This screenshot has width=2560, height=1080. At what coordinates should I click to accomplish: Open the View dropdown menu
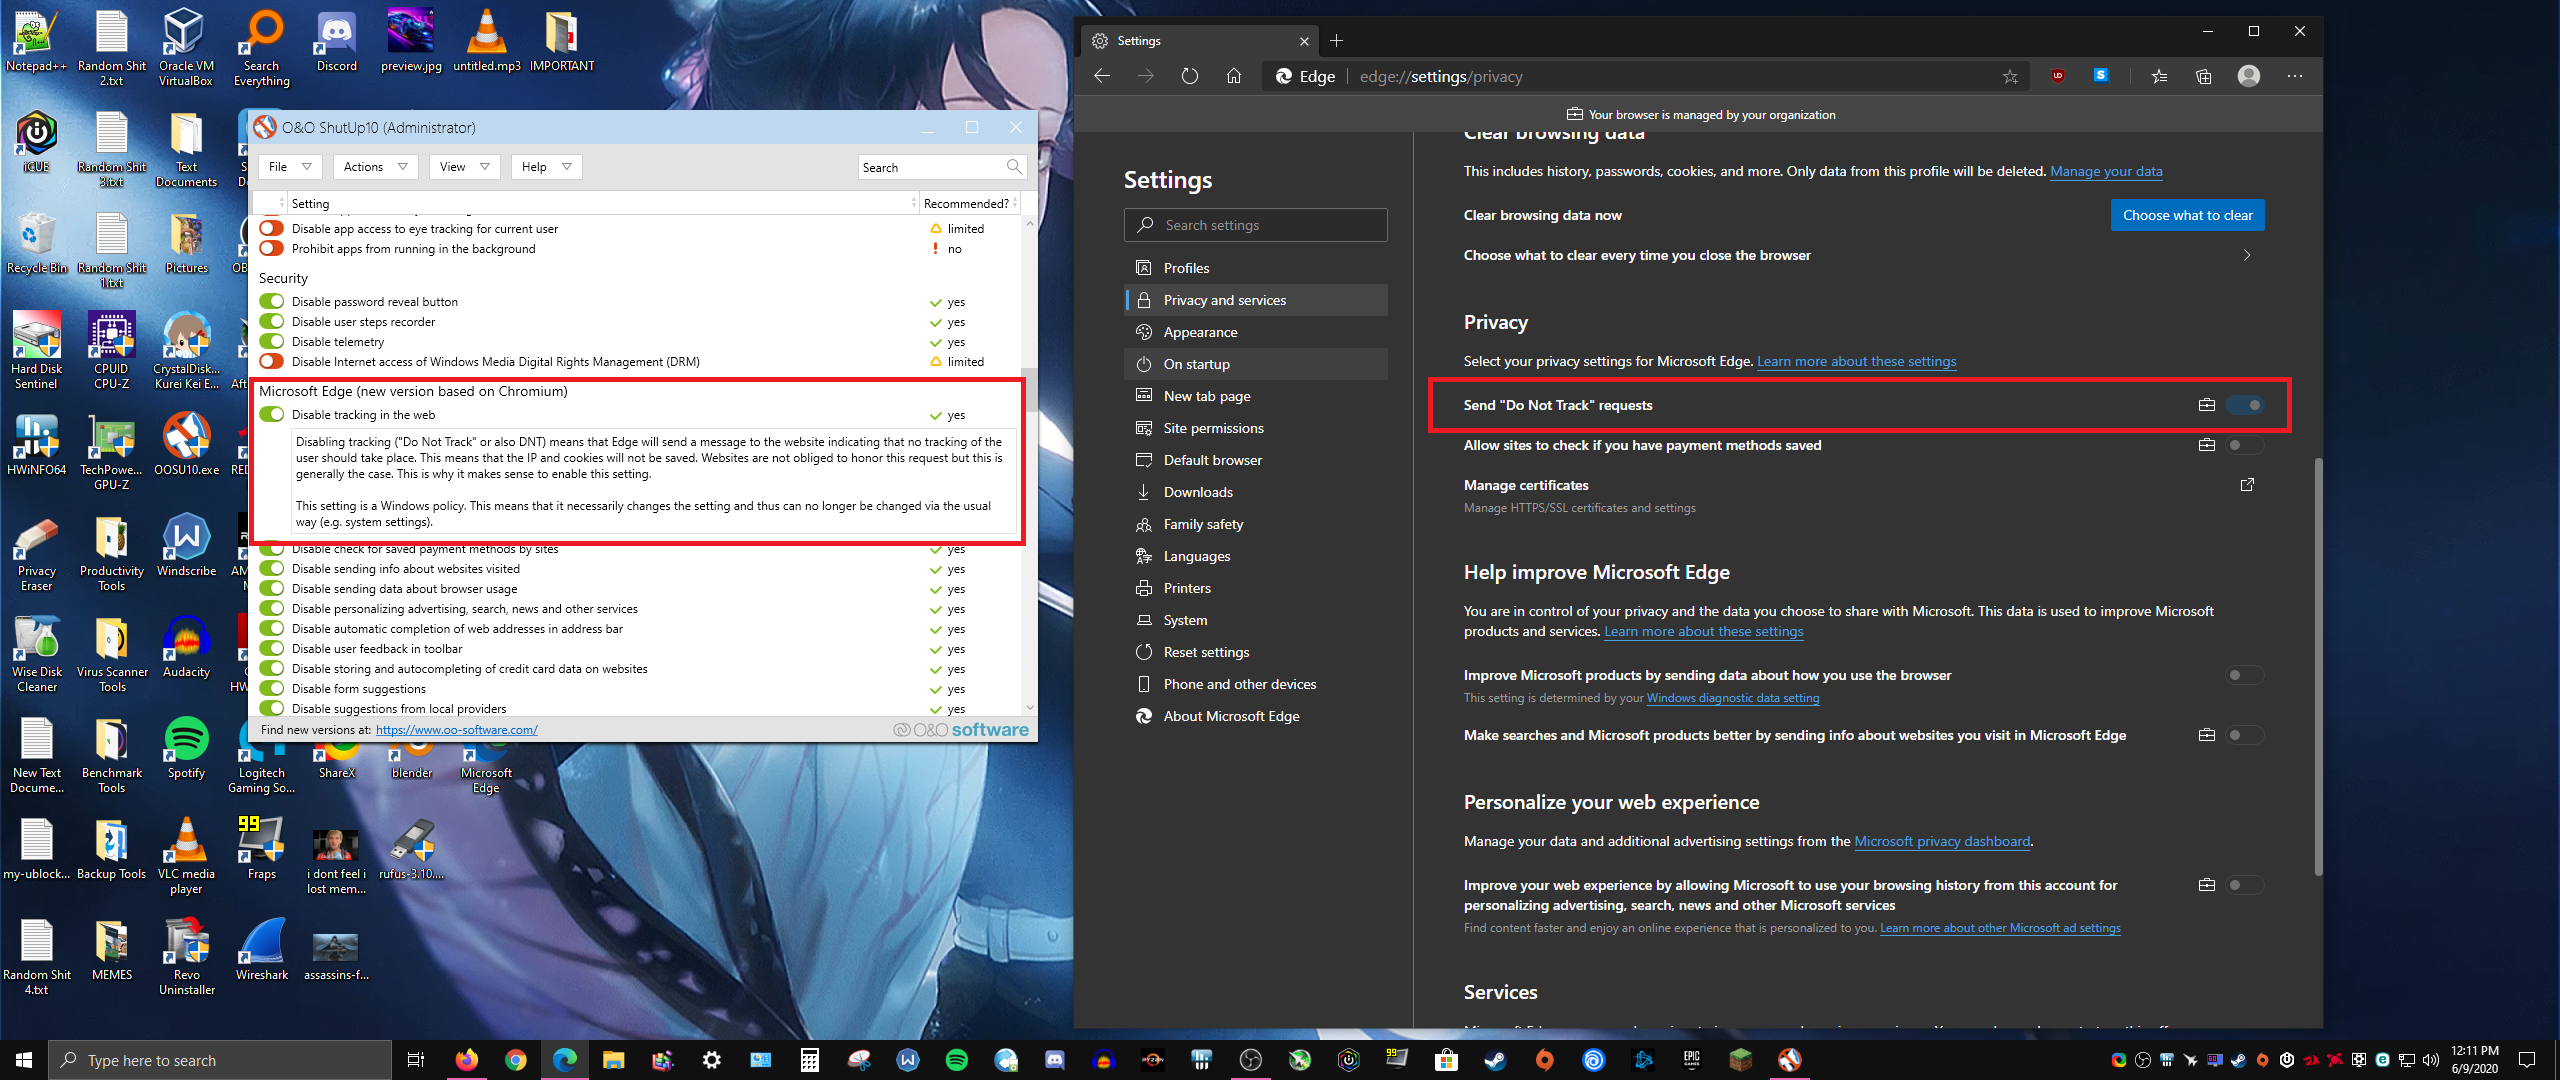click(464, 167)
